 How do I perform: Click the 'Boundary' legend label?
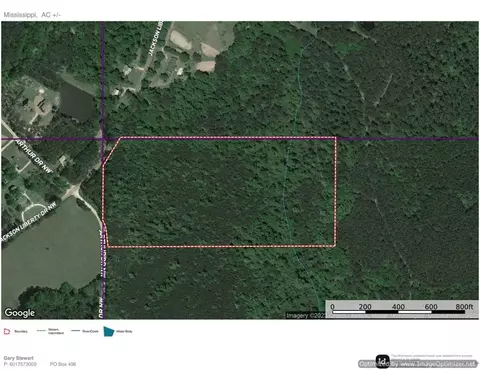tap(21, 331)
